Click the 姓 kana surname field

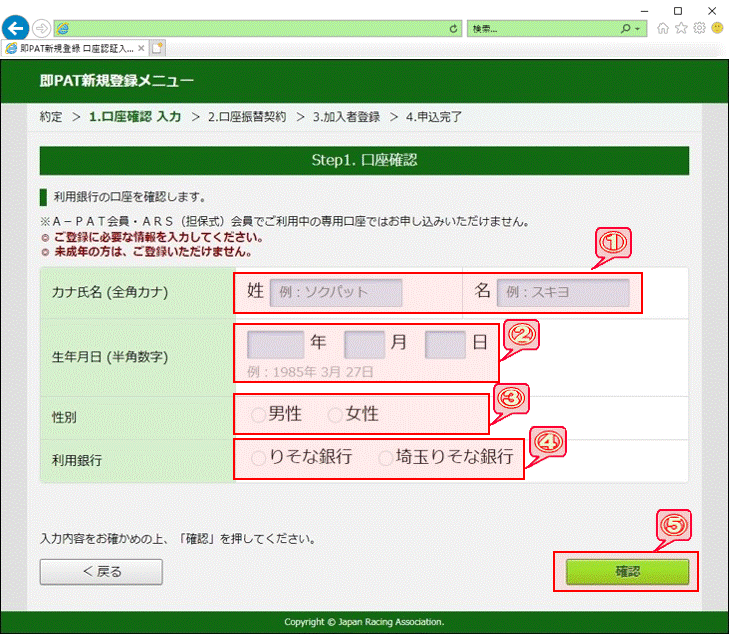click(336, 292)
